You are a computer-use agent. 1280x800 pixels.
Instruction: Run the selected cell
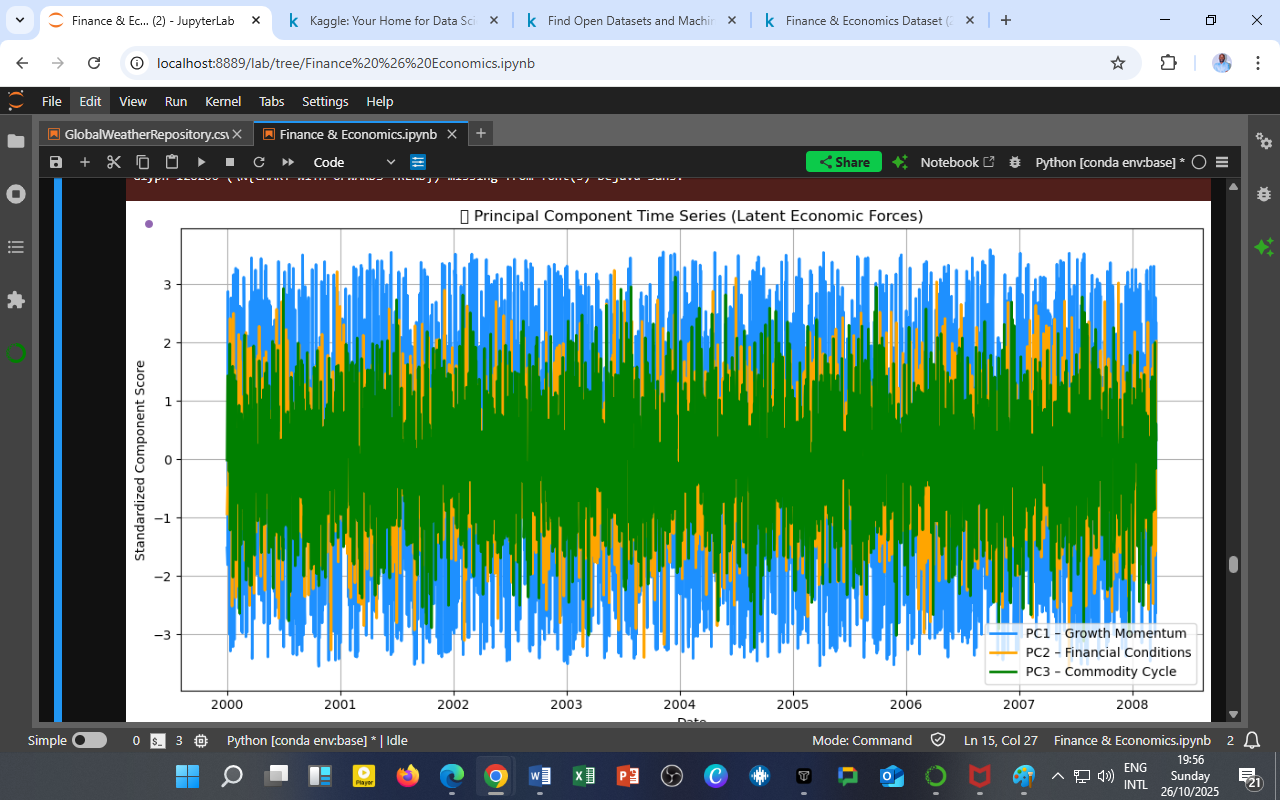click(x=201, y=162)
